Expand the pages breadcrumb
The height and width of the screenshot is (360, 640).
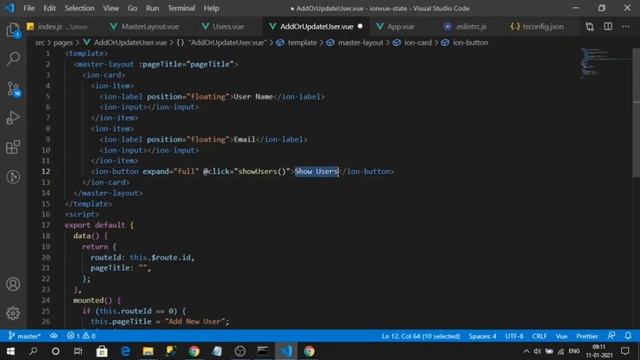point(63,42)
